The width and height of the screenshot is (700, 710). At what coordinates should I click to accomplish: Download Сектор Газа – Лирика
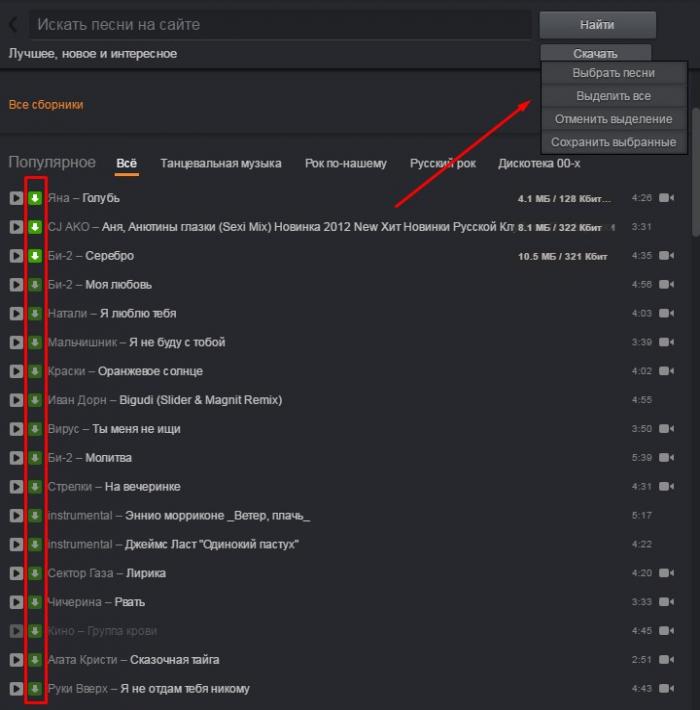[35, 574]
